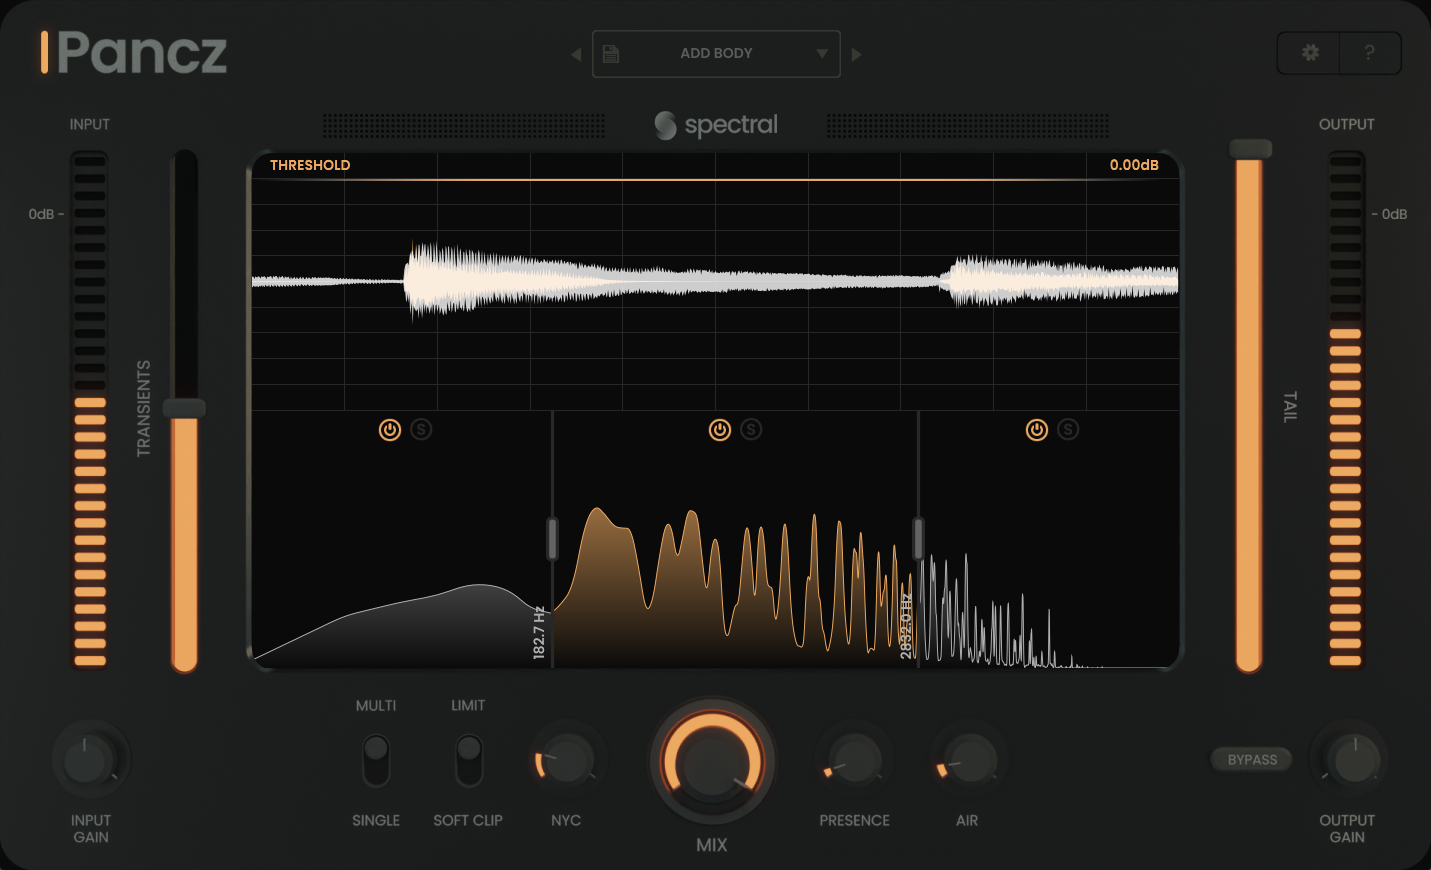The image size is (1431, 870).
Task: Solo the mid frequency band
Action: 751,430
